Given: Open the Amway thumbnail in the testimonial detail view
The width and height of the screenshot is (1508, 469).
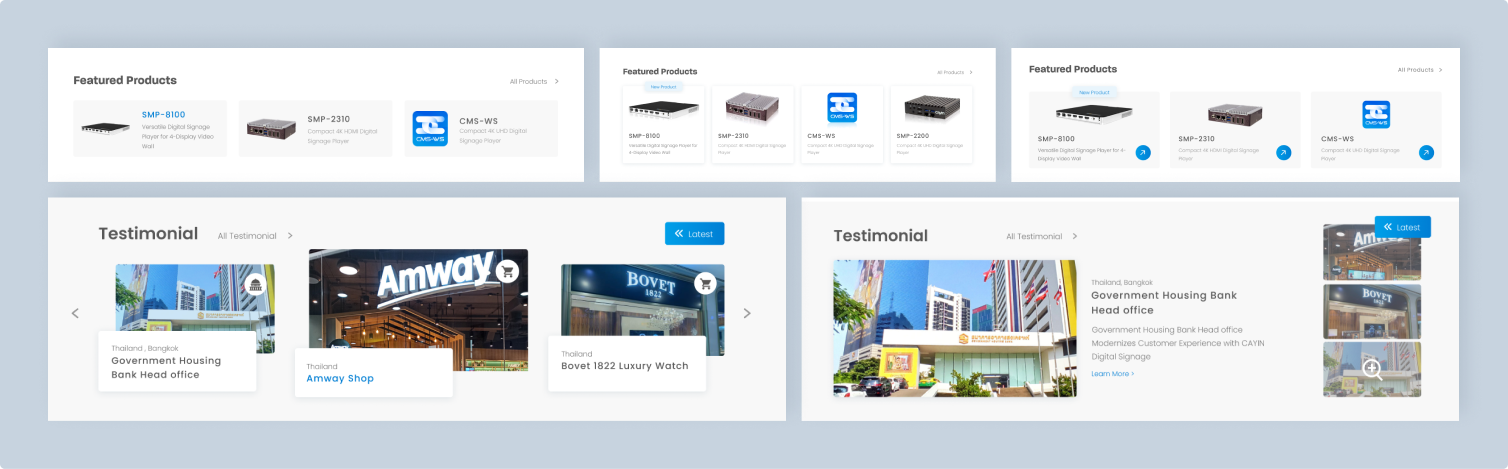Looking at the screenshot, I should click(x=1372, y=252).
